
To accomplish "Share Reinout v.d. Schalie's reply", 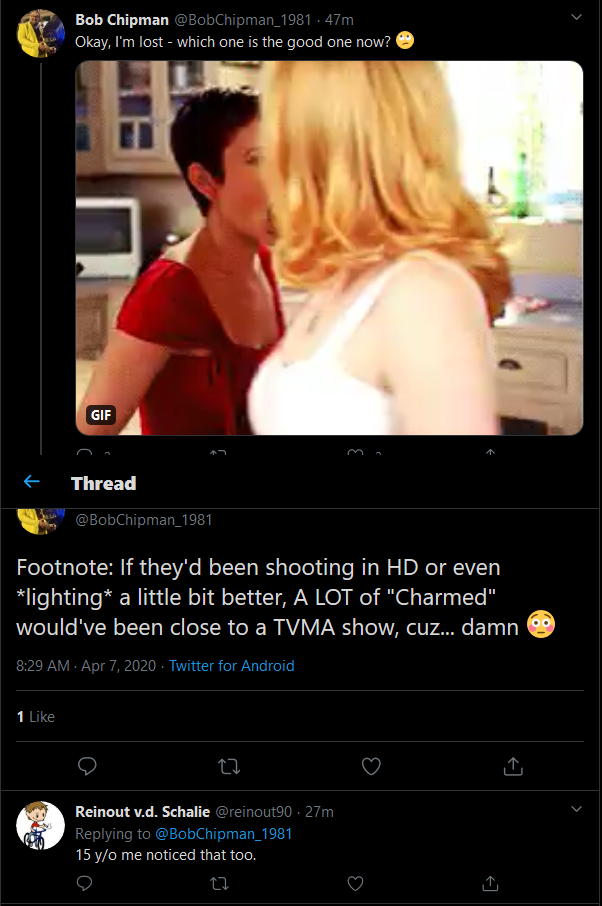I will coord(490,883).
